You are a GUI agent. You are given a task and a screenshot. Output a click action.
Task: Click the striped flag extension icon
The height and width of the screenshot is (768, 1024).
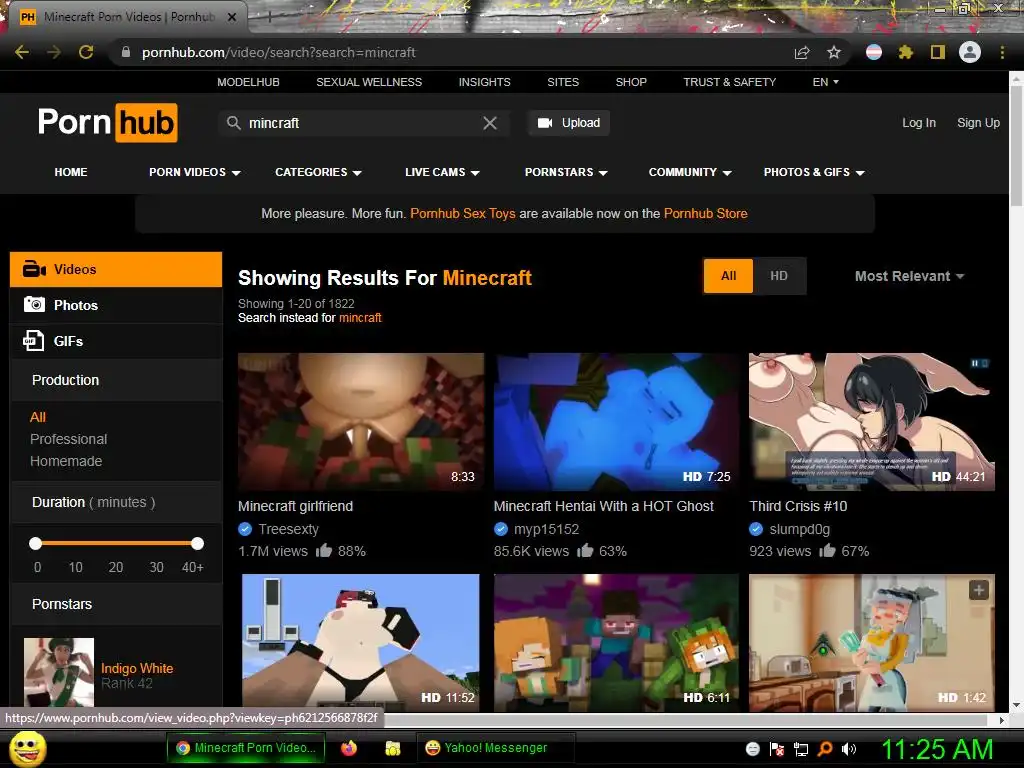pos(874,52)
